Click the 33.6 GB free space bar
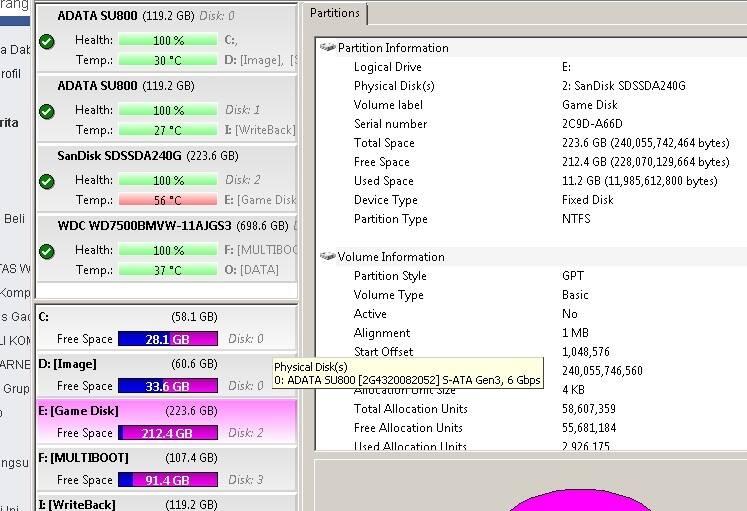This screenshot has height=511, width=747. (168, 386)
